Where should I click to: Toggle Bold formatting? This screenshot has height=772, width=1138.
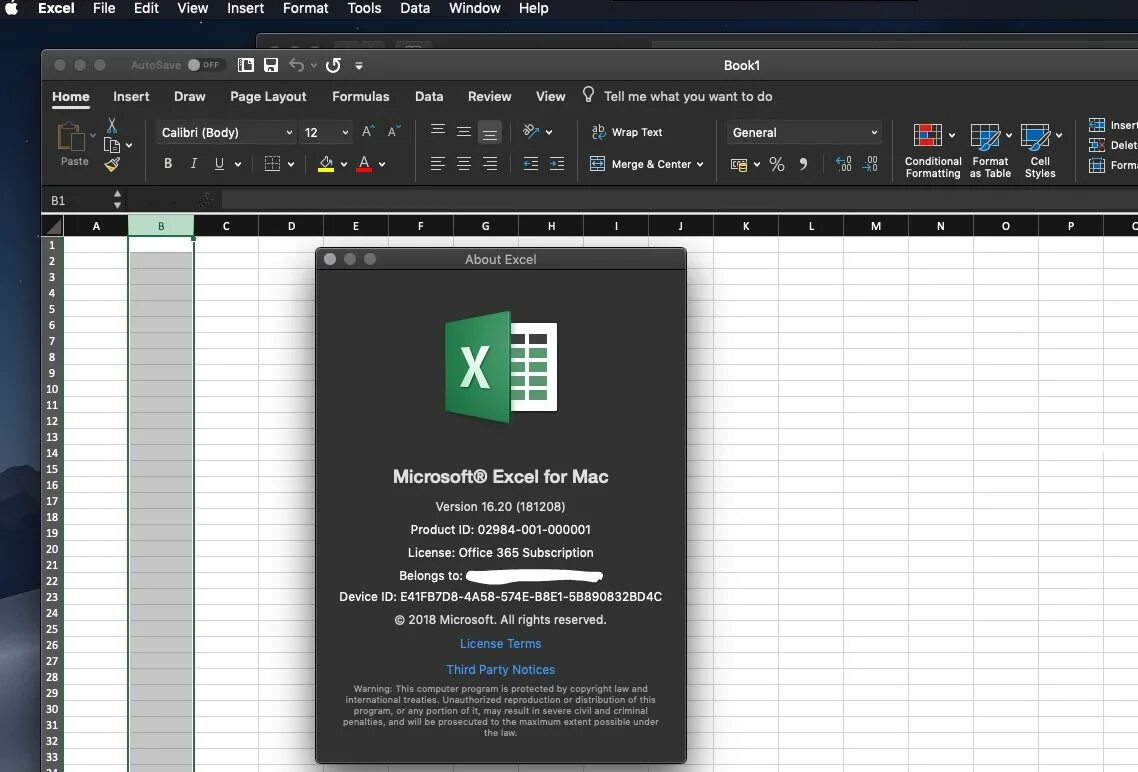click(x=168, y=164)
